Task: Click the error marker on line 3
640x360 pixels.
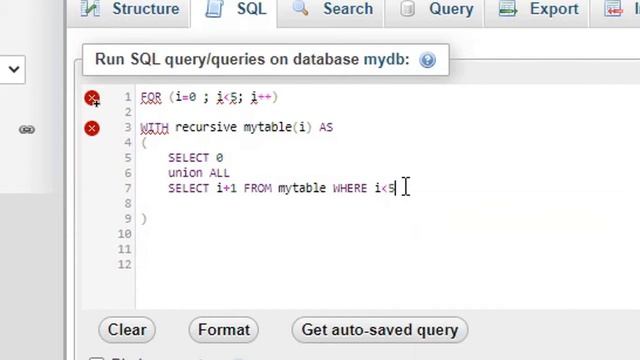Action: click(x=92, y=128)
